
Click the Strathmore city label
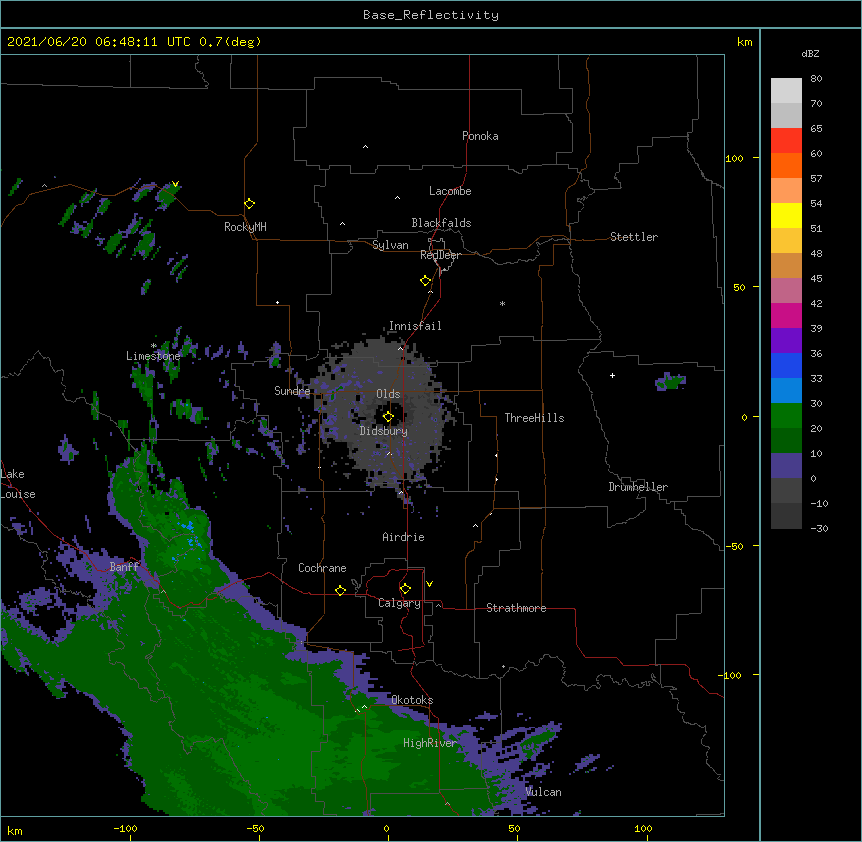pos(516,608)
